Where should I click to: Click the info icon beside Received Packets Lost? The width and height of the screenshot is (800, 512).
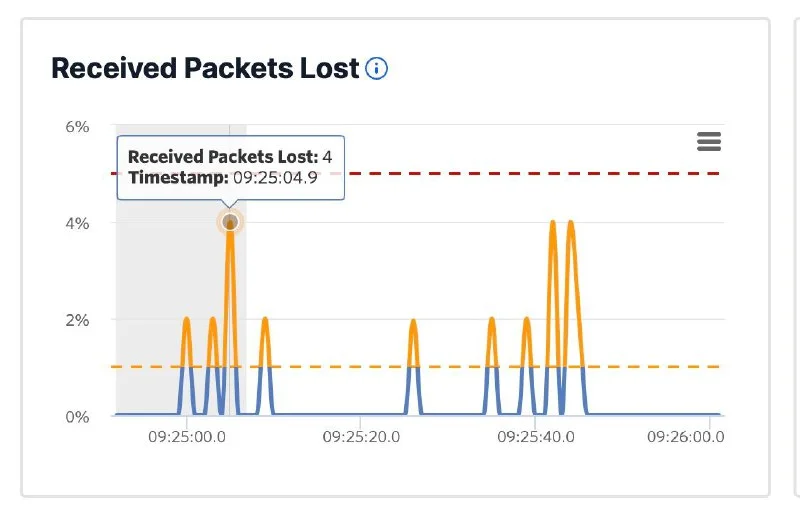click(376, 69)
